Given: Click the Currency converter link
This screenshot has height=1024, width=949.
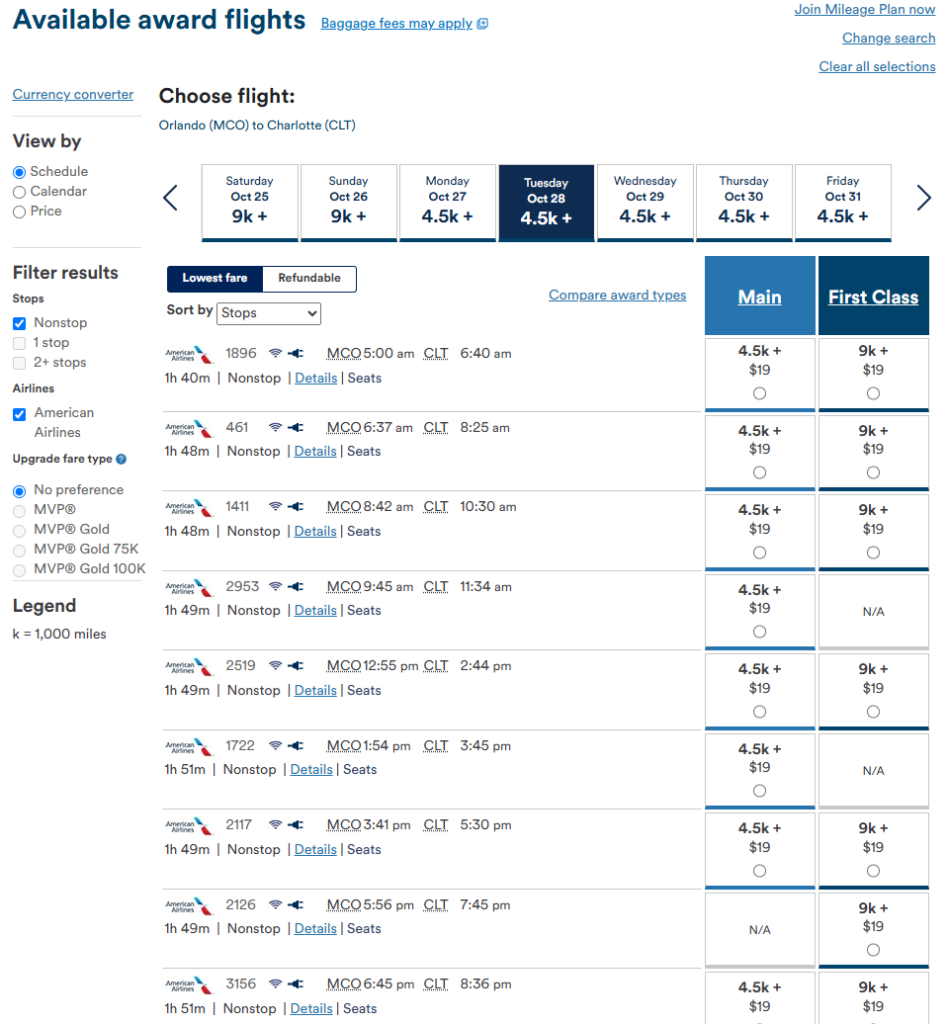Looking at the screenshot, I should 73,95.
